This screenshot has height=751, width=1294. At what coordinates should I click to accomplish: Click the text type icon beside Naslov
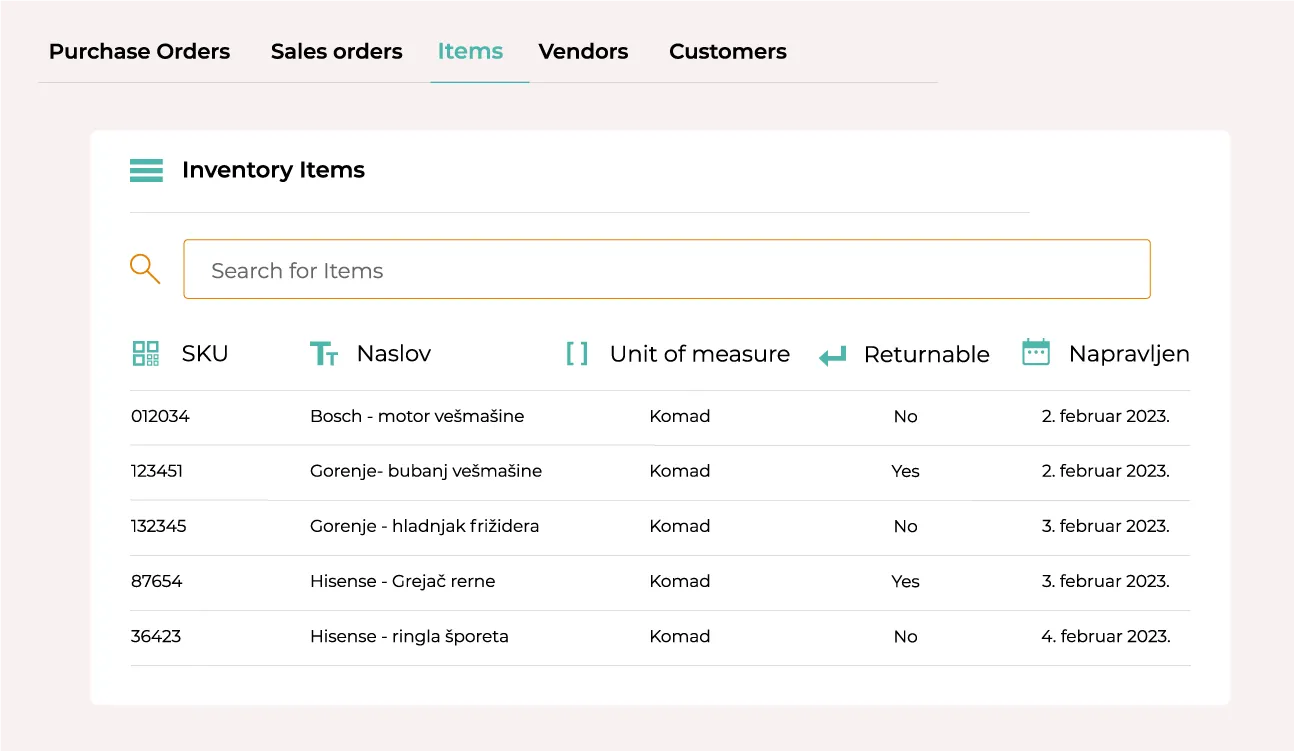click(324, 353)
